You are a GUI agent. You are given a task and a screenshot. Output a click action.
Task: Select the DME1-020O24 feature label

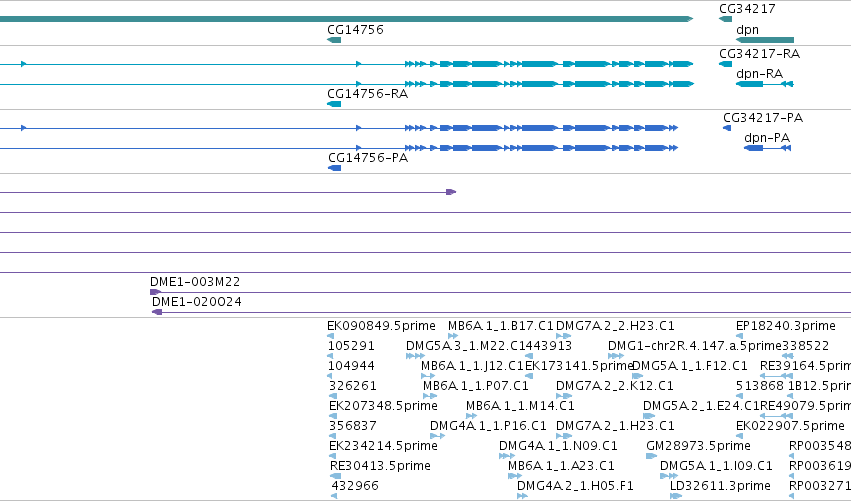pos(196,302)
